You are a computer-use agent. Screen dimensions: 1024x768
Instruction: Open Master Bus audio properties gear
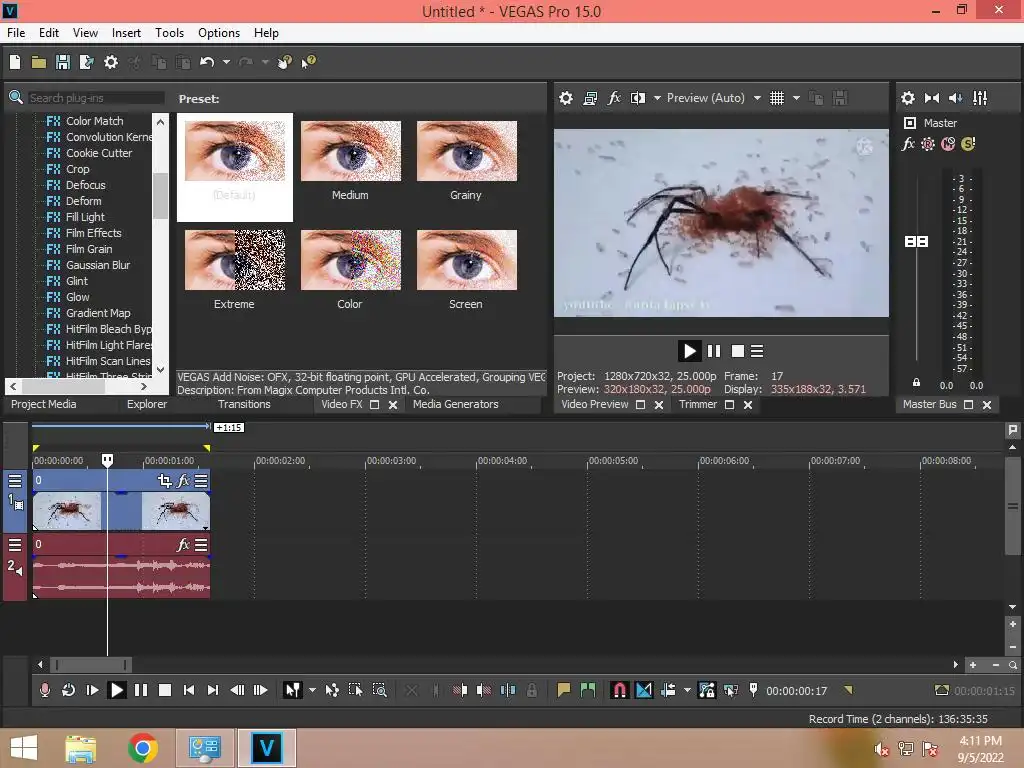click(908, 98)
